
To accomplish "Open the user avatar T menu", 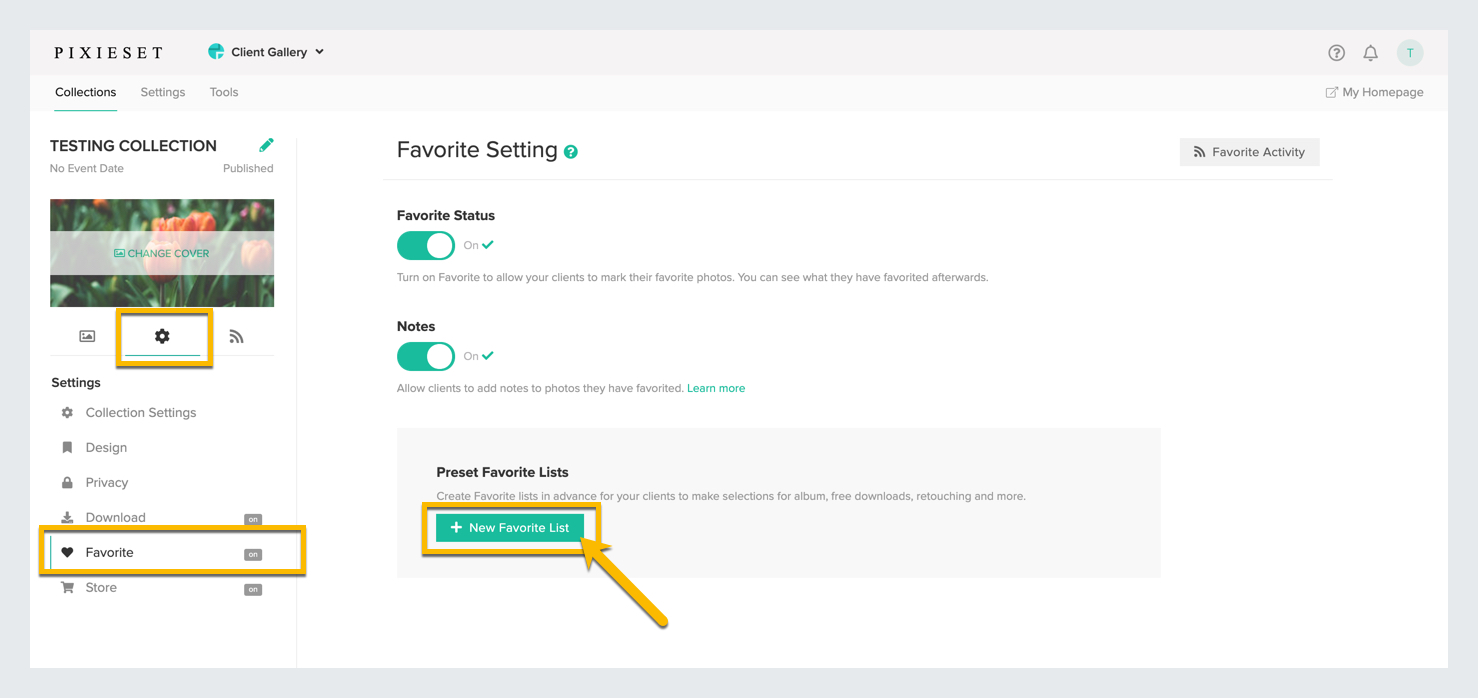I will tap(1410, 53).
